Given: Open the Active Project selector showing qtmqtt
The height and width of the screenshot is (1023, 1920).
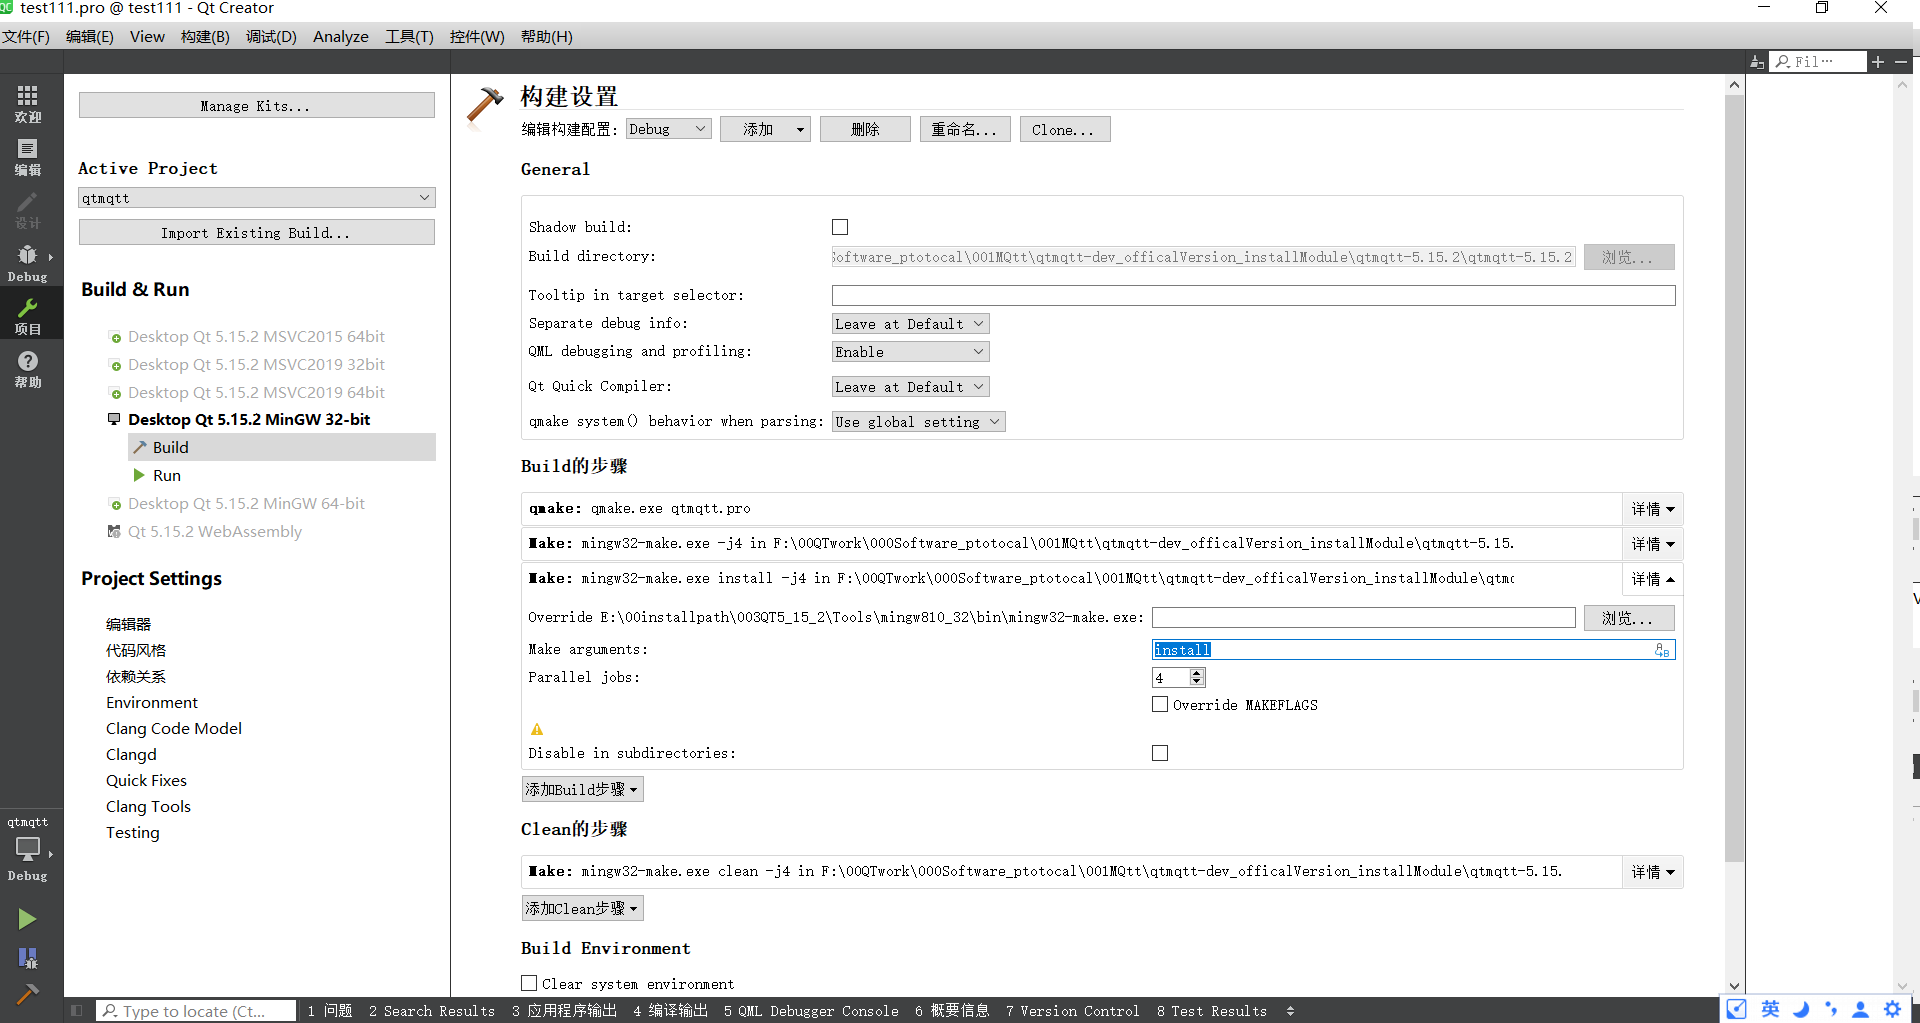Looking at the screenshot, I should tap(256, 197).
